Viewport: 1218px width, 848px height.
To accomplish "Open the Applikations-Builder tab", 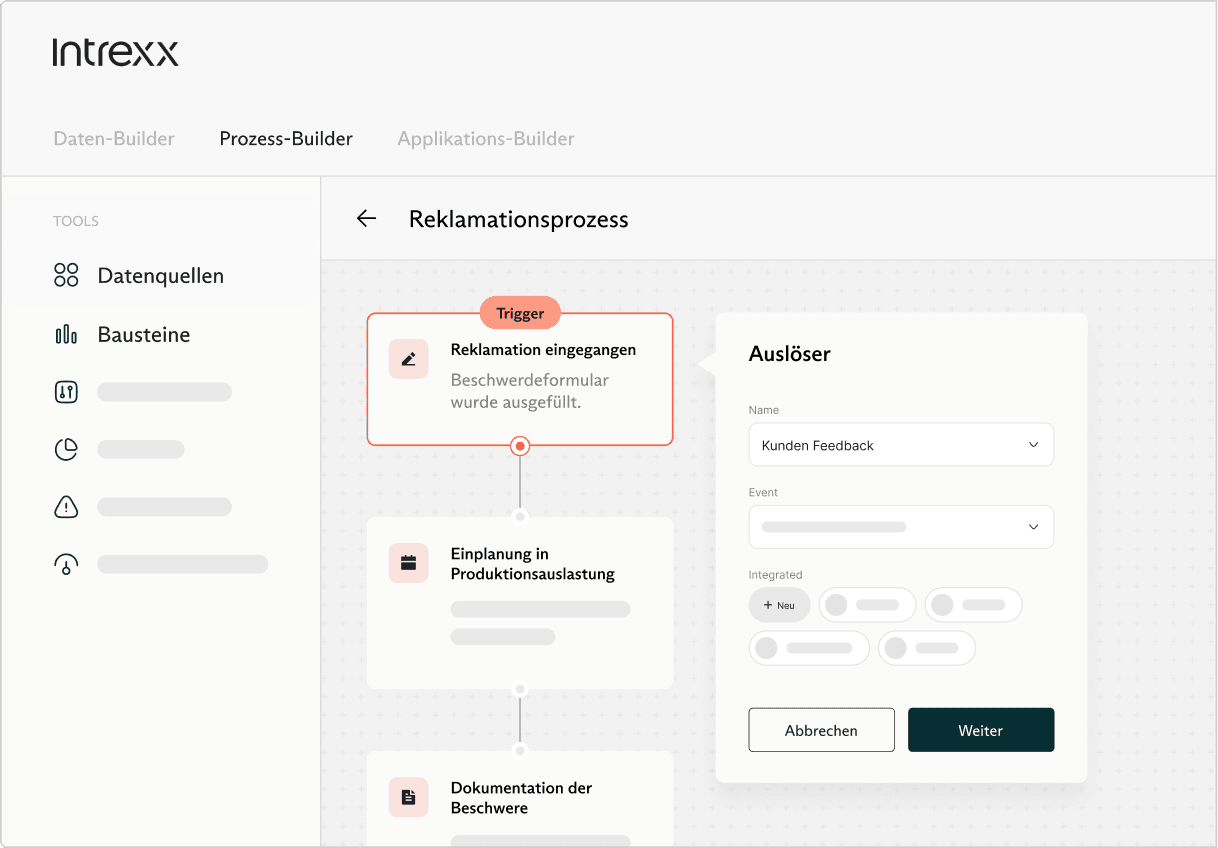I will (486, 139).
